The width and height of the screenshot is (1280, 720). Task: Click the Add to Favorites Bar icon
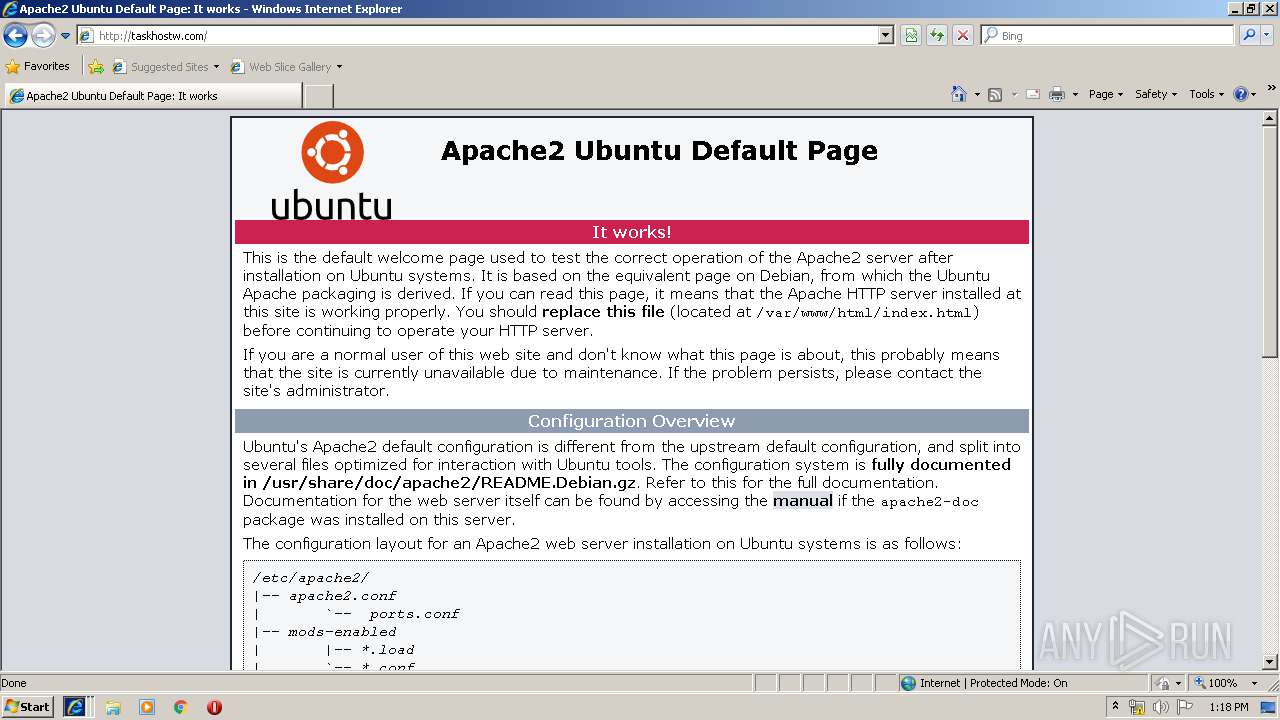(x=96, y=67)
